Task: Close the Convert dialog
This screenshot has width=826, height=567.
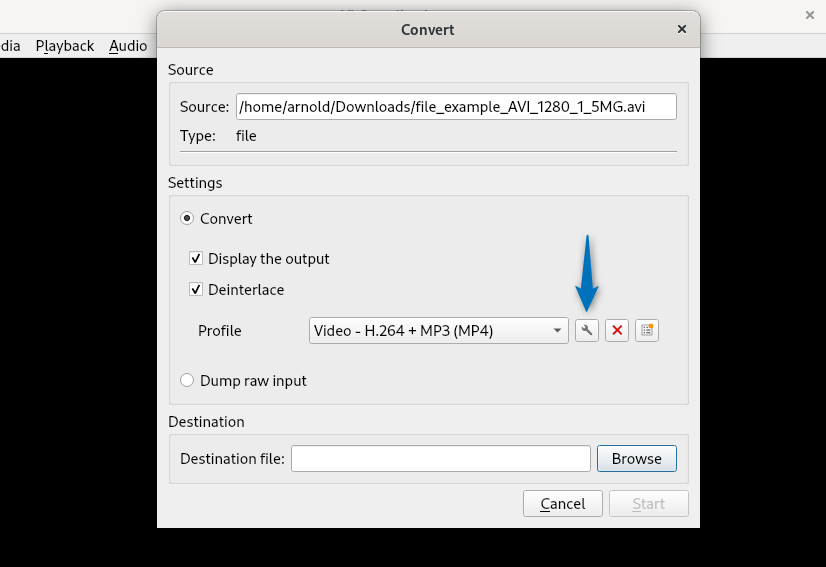Action: [x=682, y=30]
